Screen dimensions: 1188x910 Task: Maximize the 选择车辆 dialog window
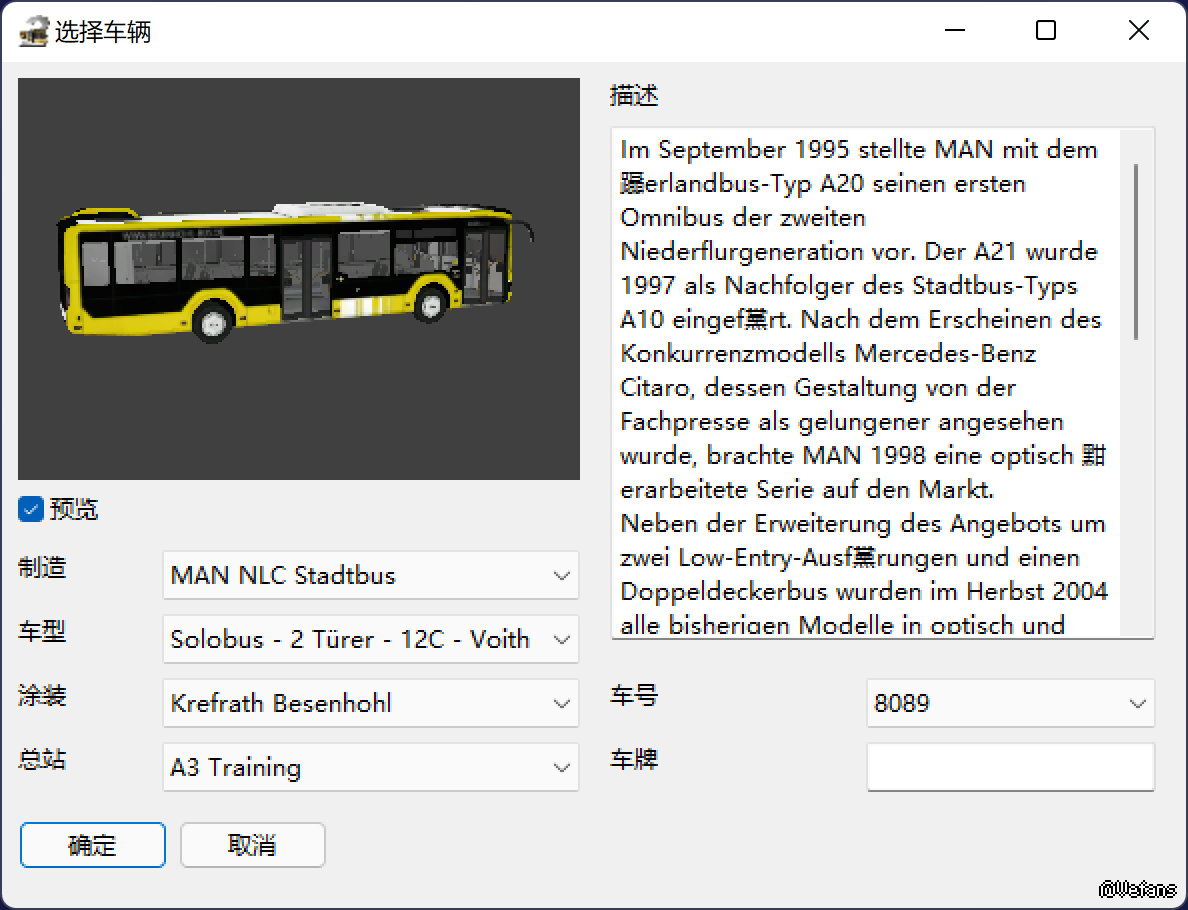point(1046,31)
